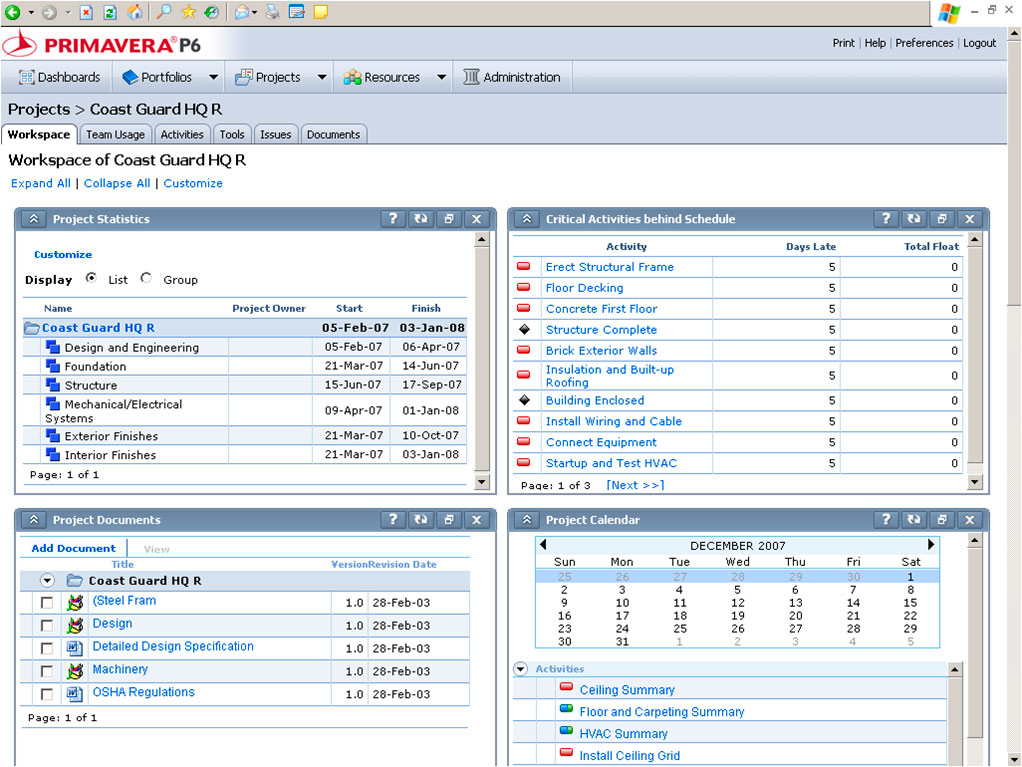This screenshot has height=767, width=1022.
Task: Click the browser Back arrow icon
Action: click(x=12, y=12)
